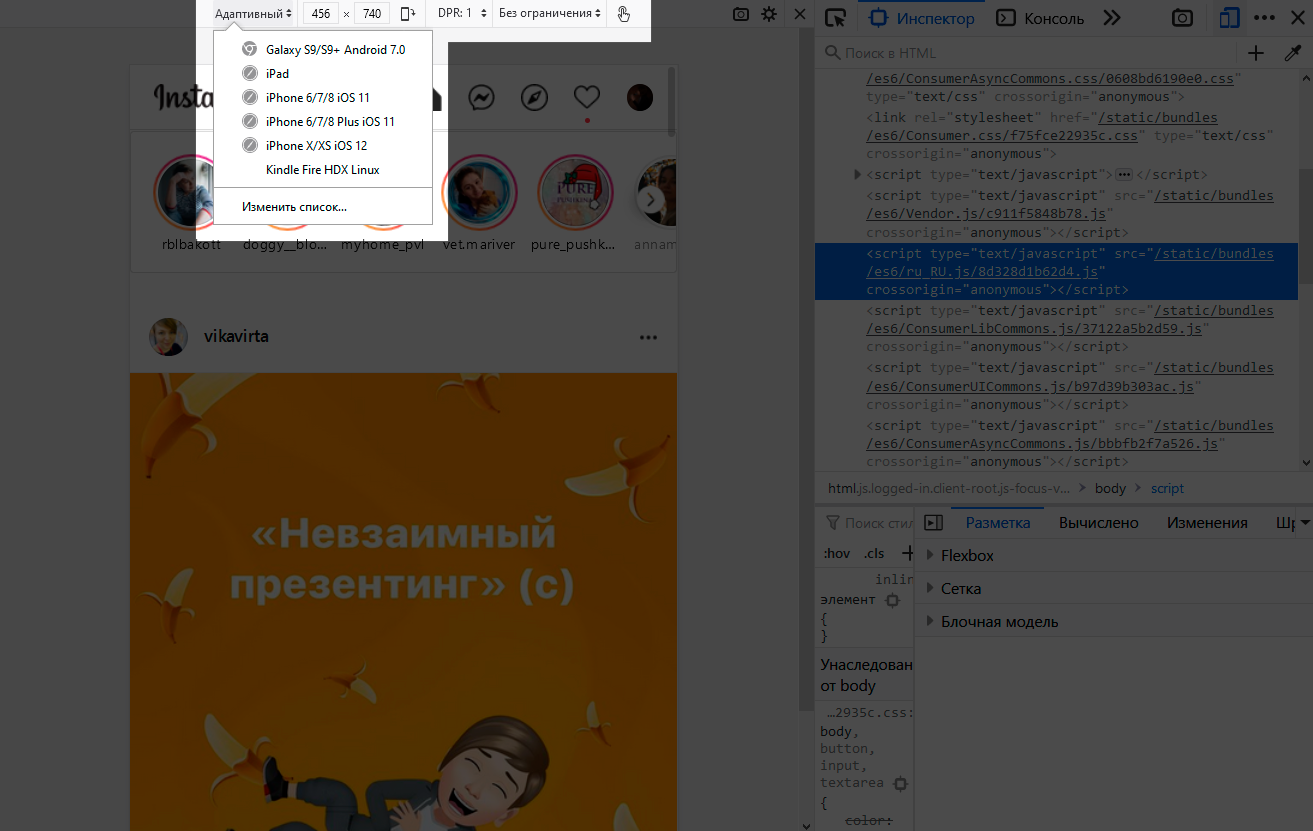Show next stories with arrow button
This screenshot has width=1313, height=831.
(651, 199)
